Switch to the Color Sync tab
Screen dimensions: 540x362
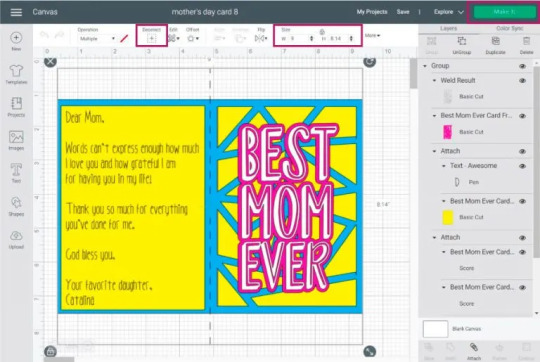tap(510, 28)
